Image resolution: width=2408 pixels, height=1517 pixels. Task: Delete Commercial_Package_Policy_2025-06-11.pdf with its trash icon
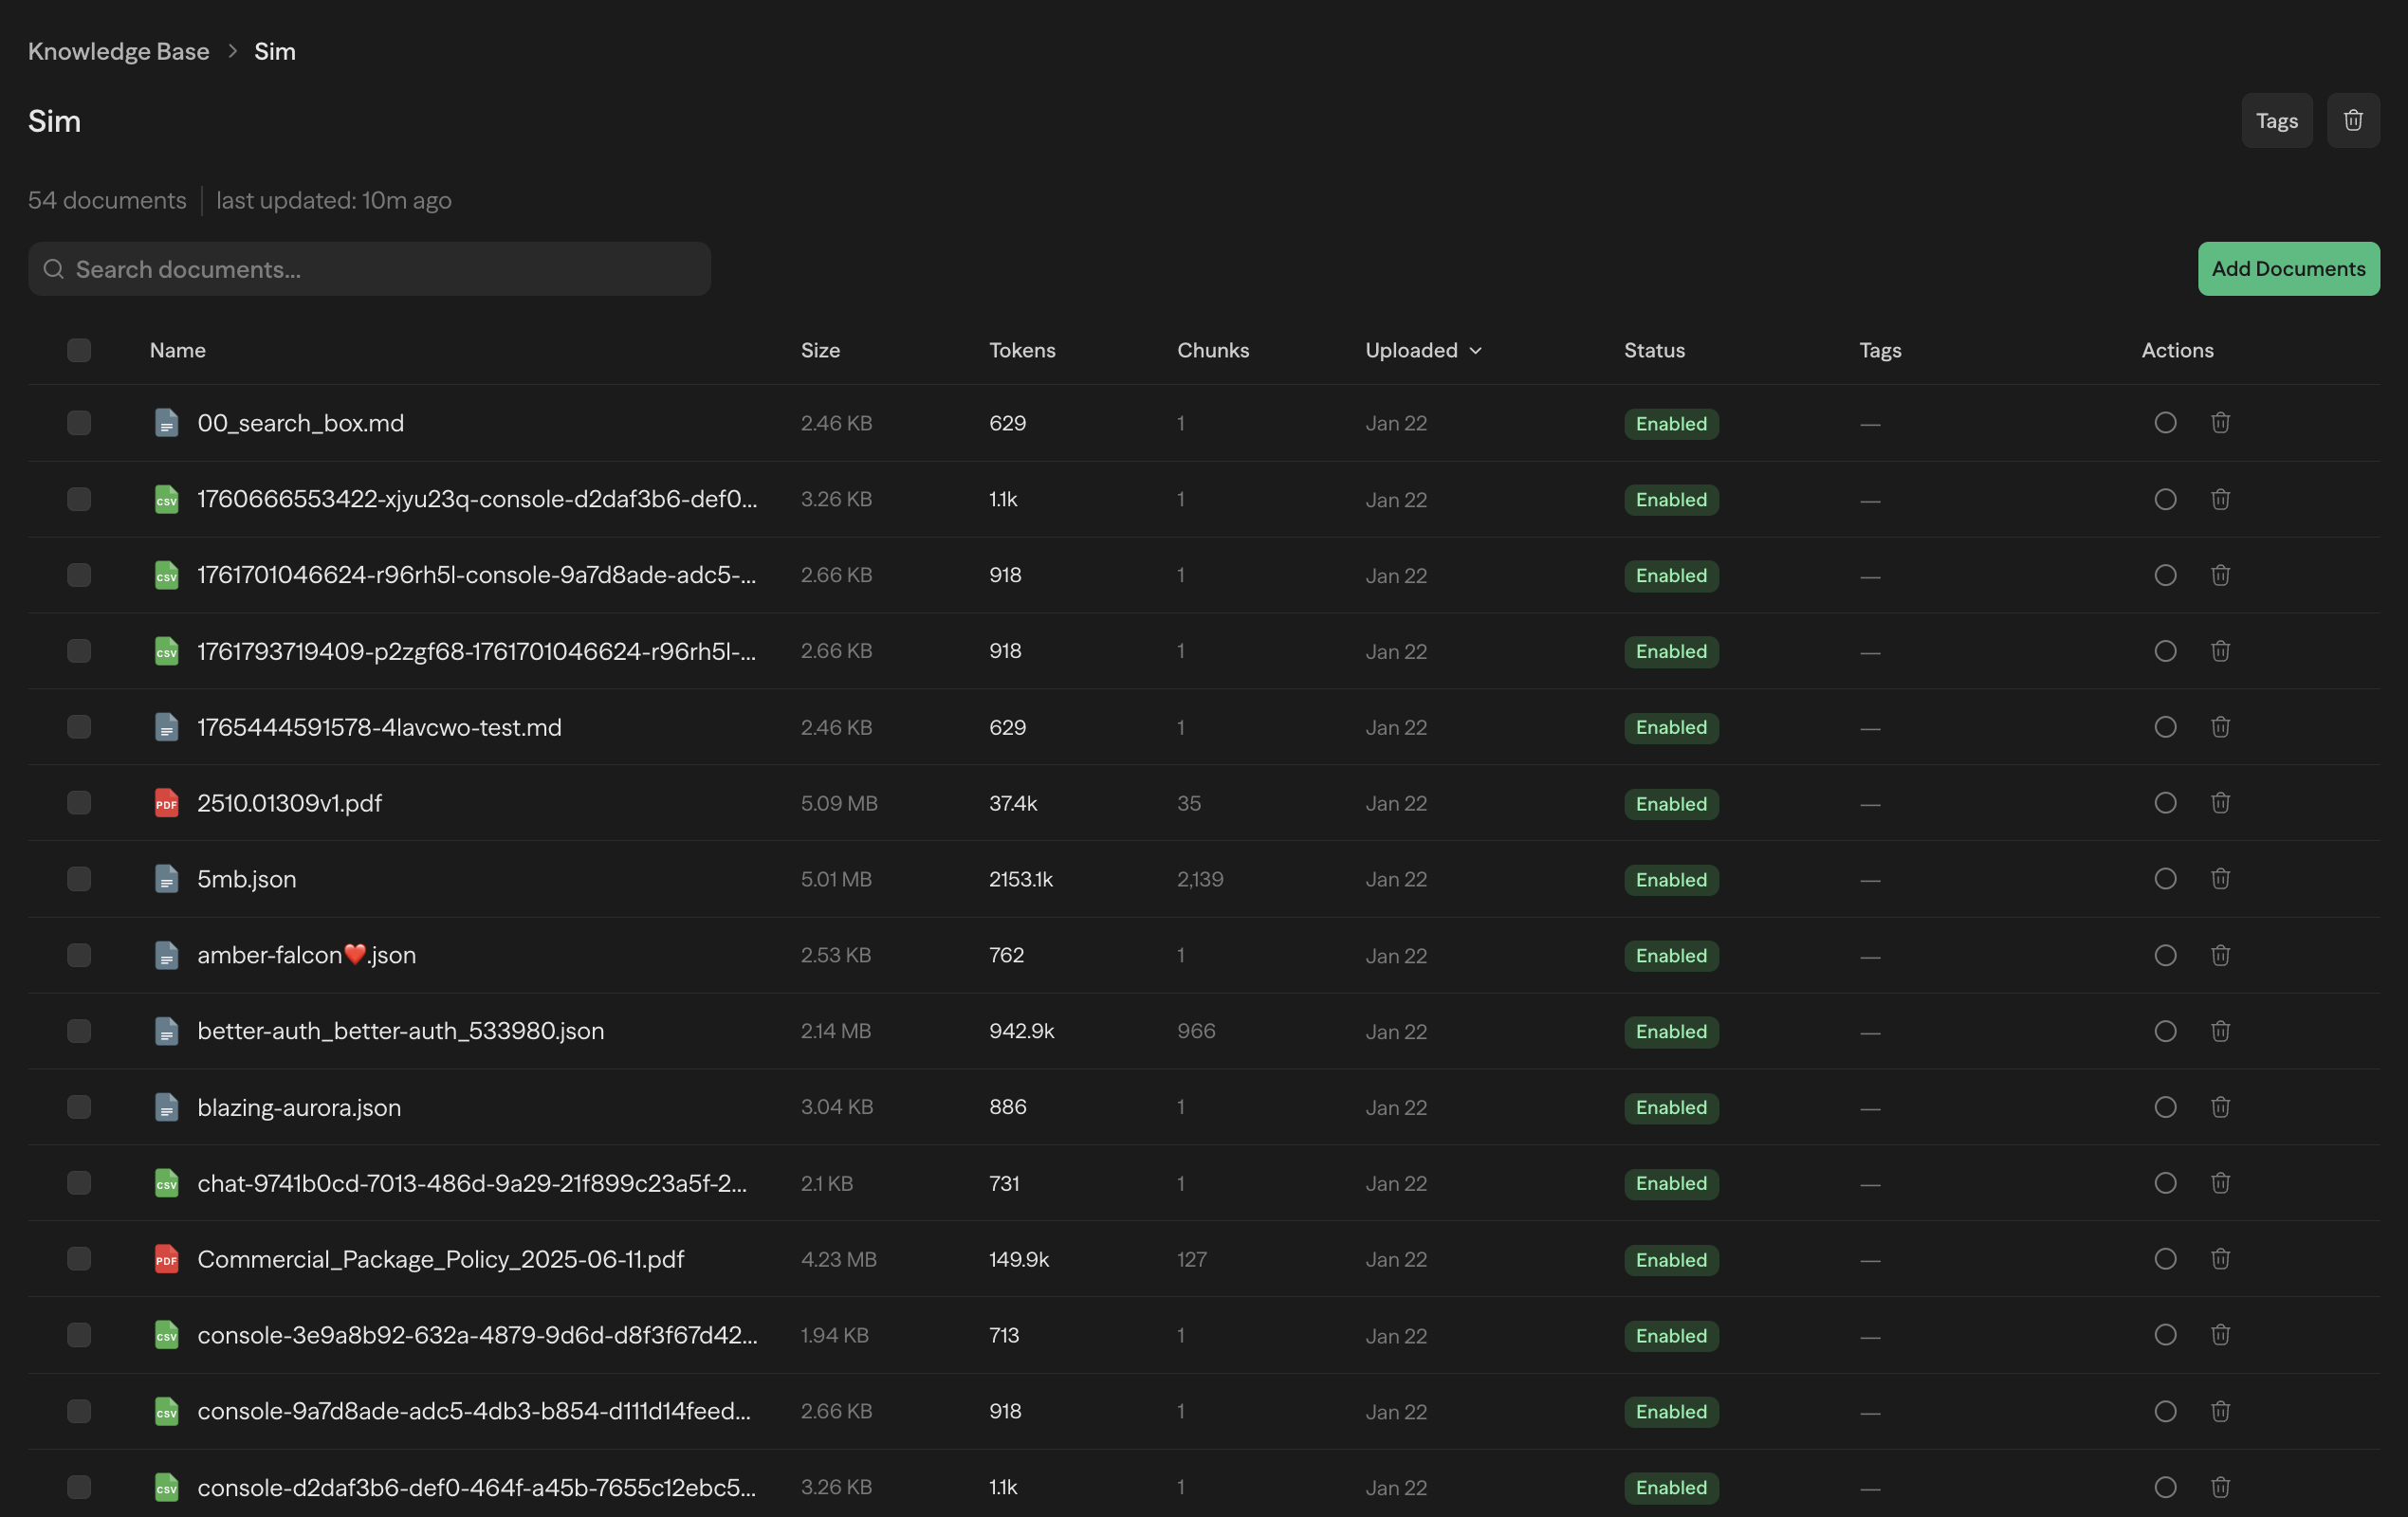tap(2220, 1259)
